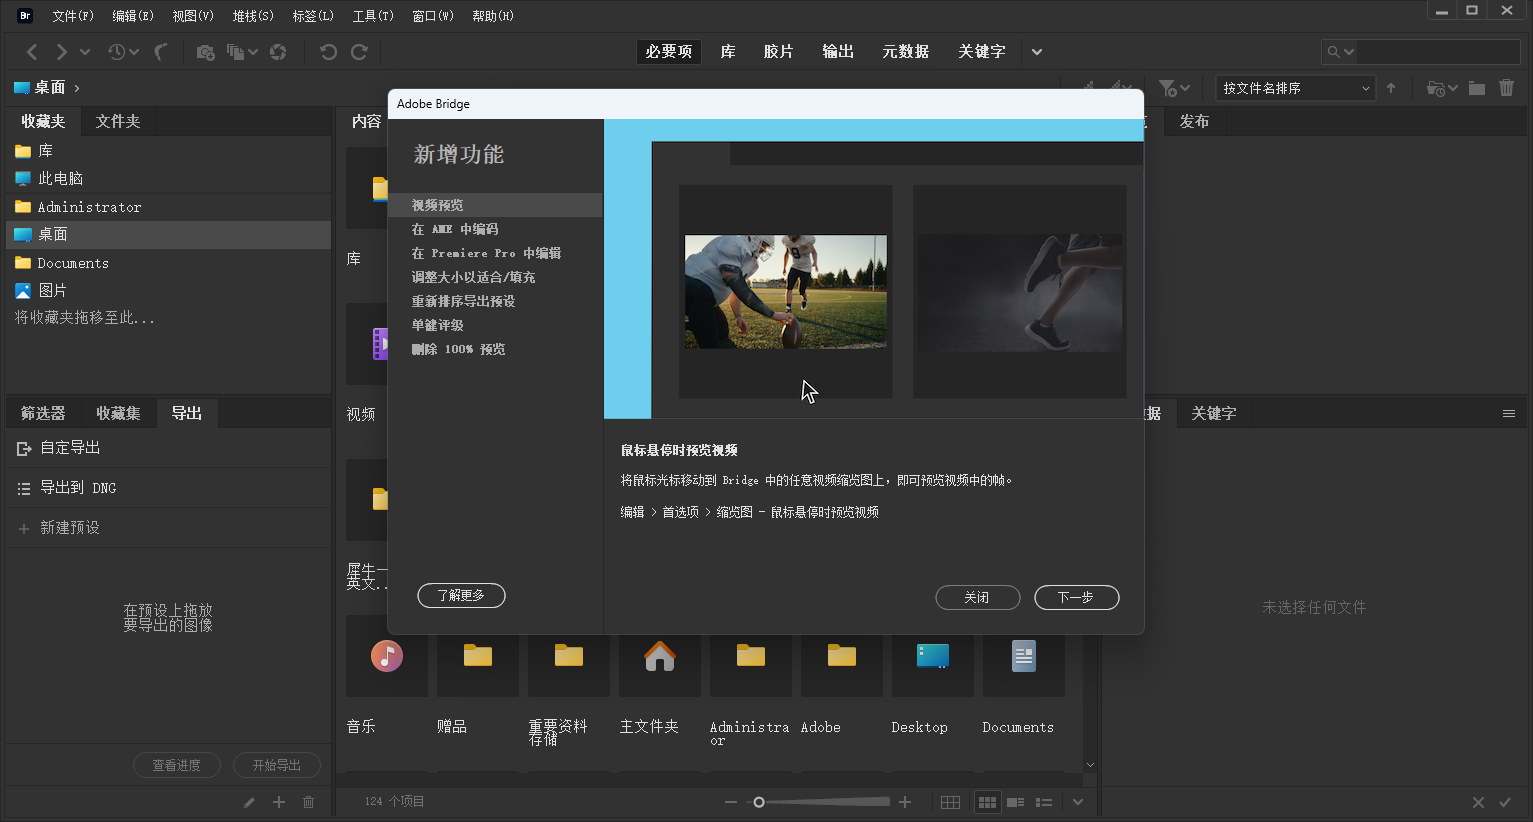This screenshot has width=1533, height=822.
Task: Toggle thumbnail grid lock view
Action: [950, 801]
